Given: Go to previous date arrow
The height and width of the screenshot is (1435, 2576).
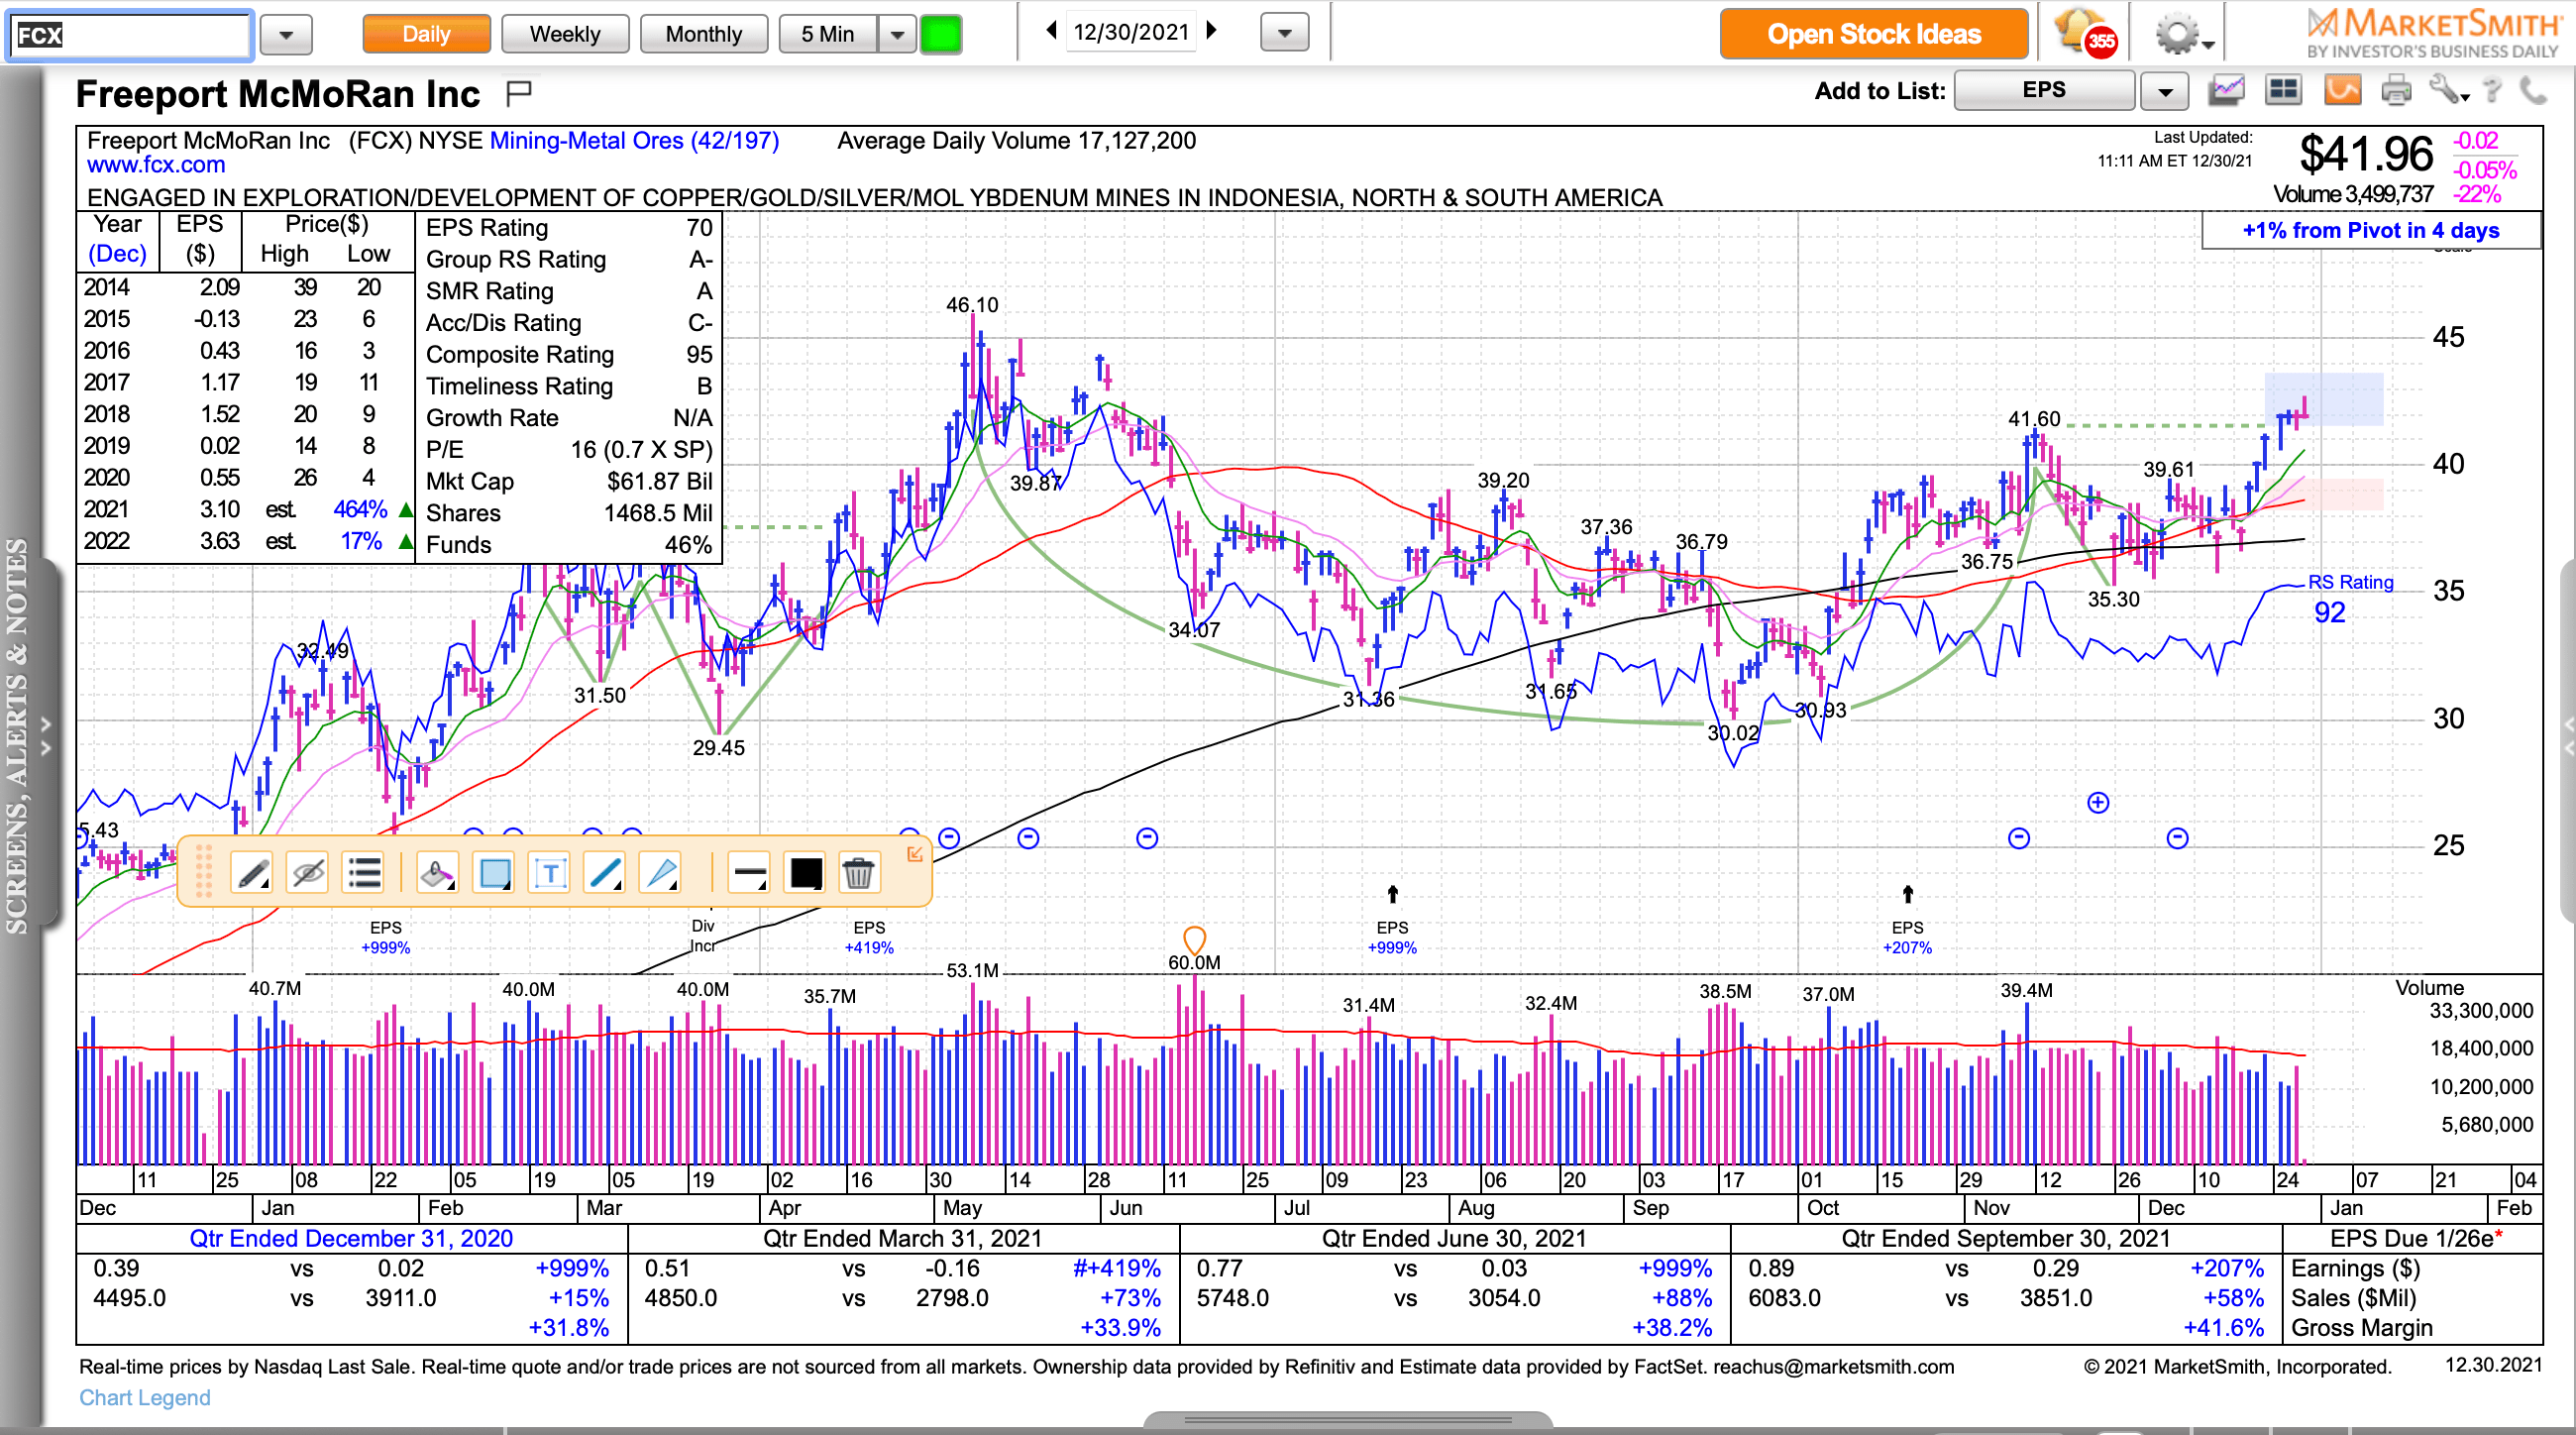Looking at the screenshot, I should [1051, 31].
